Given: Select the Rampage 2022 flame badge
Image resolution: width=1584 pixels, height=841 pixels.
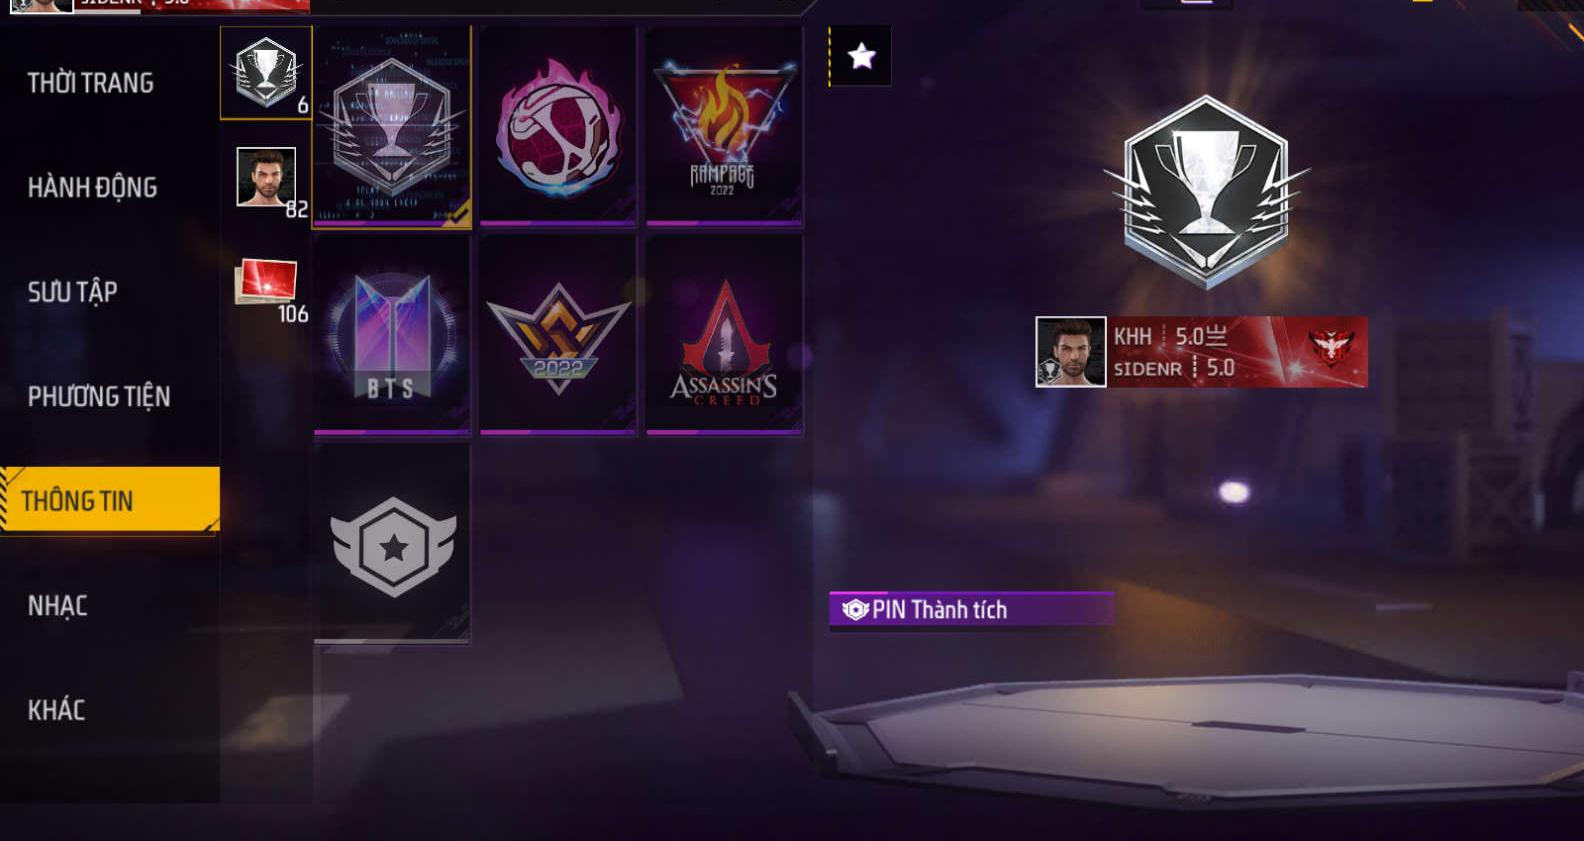Looking at the screenshot, I should click(x=724, y=127).
